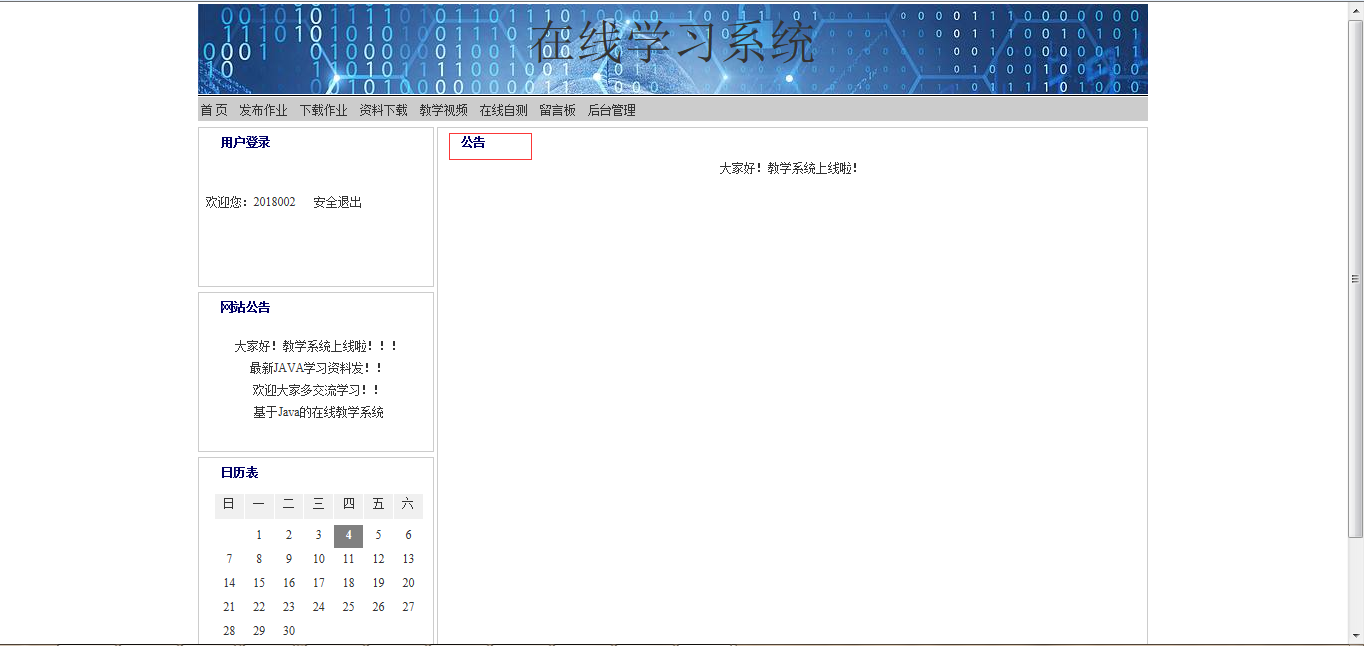Select highlighted date 4 in calendar
The image size is (1364, 646).
point(348,535)
